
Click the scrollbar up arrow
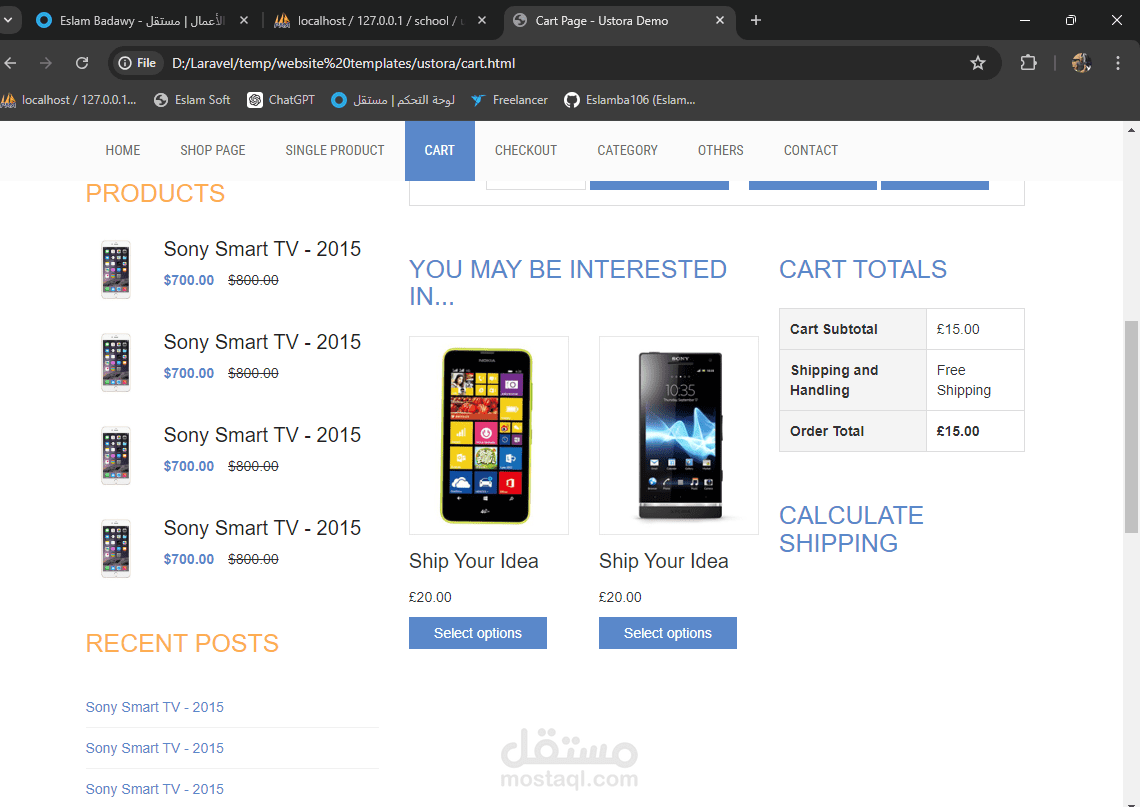[x=1131, y=130]
